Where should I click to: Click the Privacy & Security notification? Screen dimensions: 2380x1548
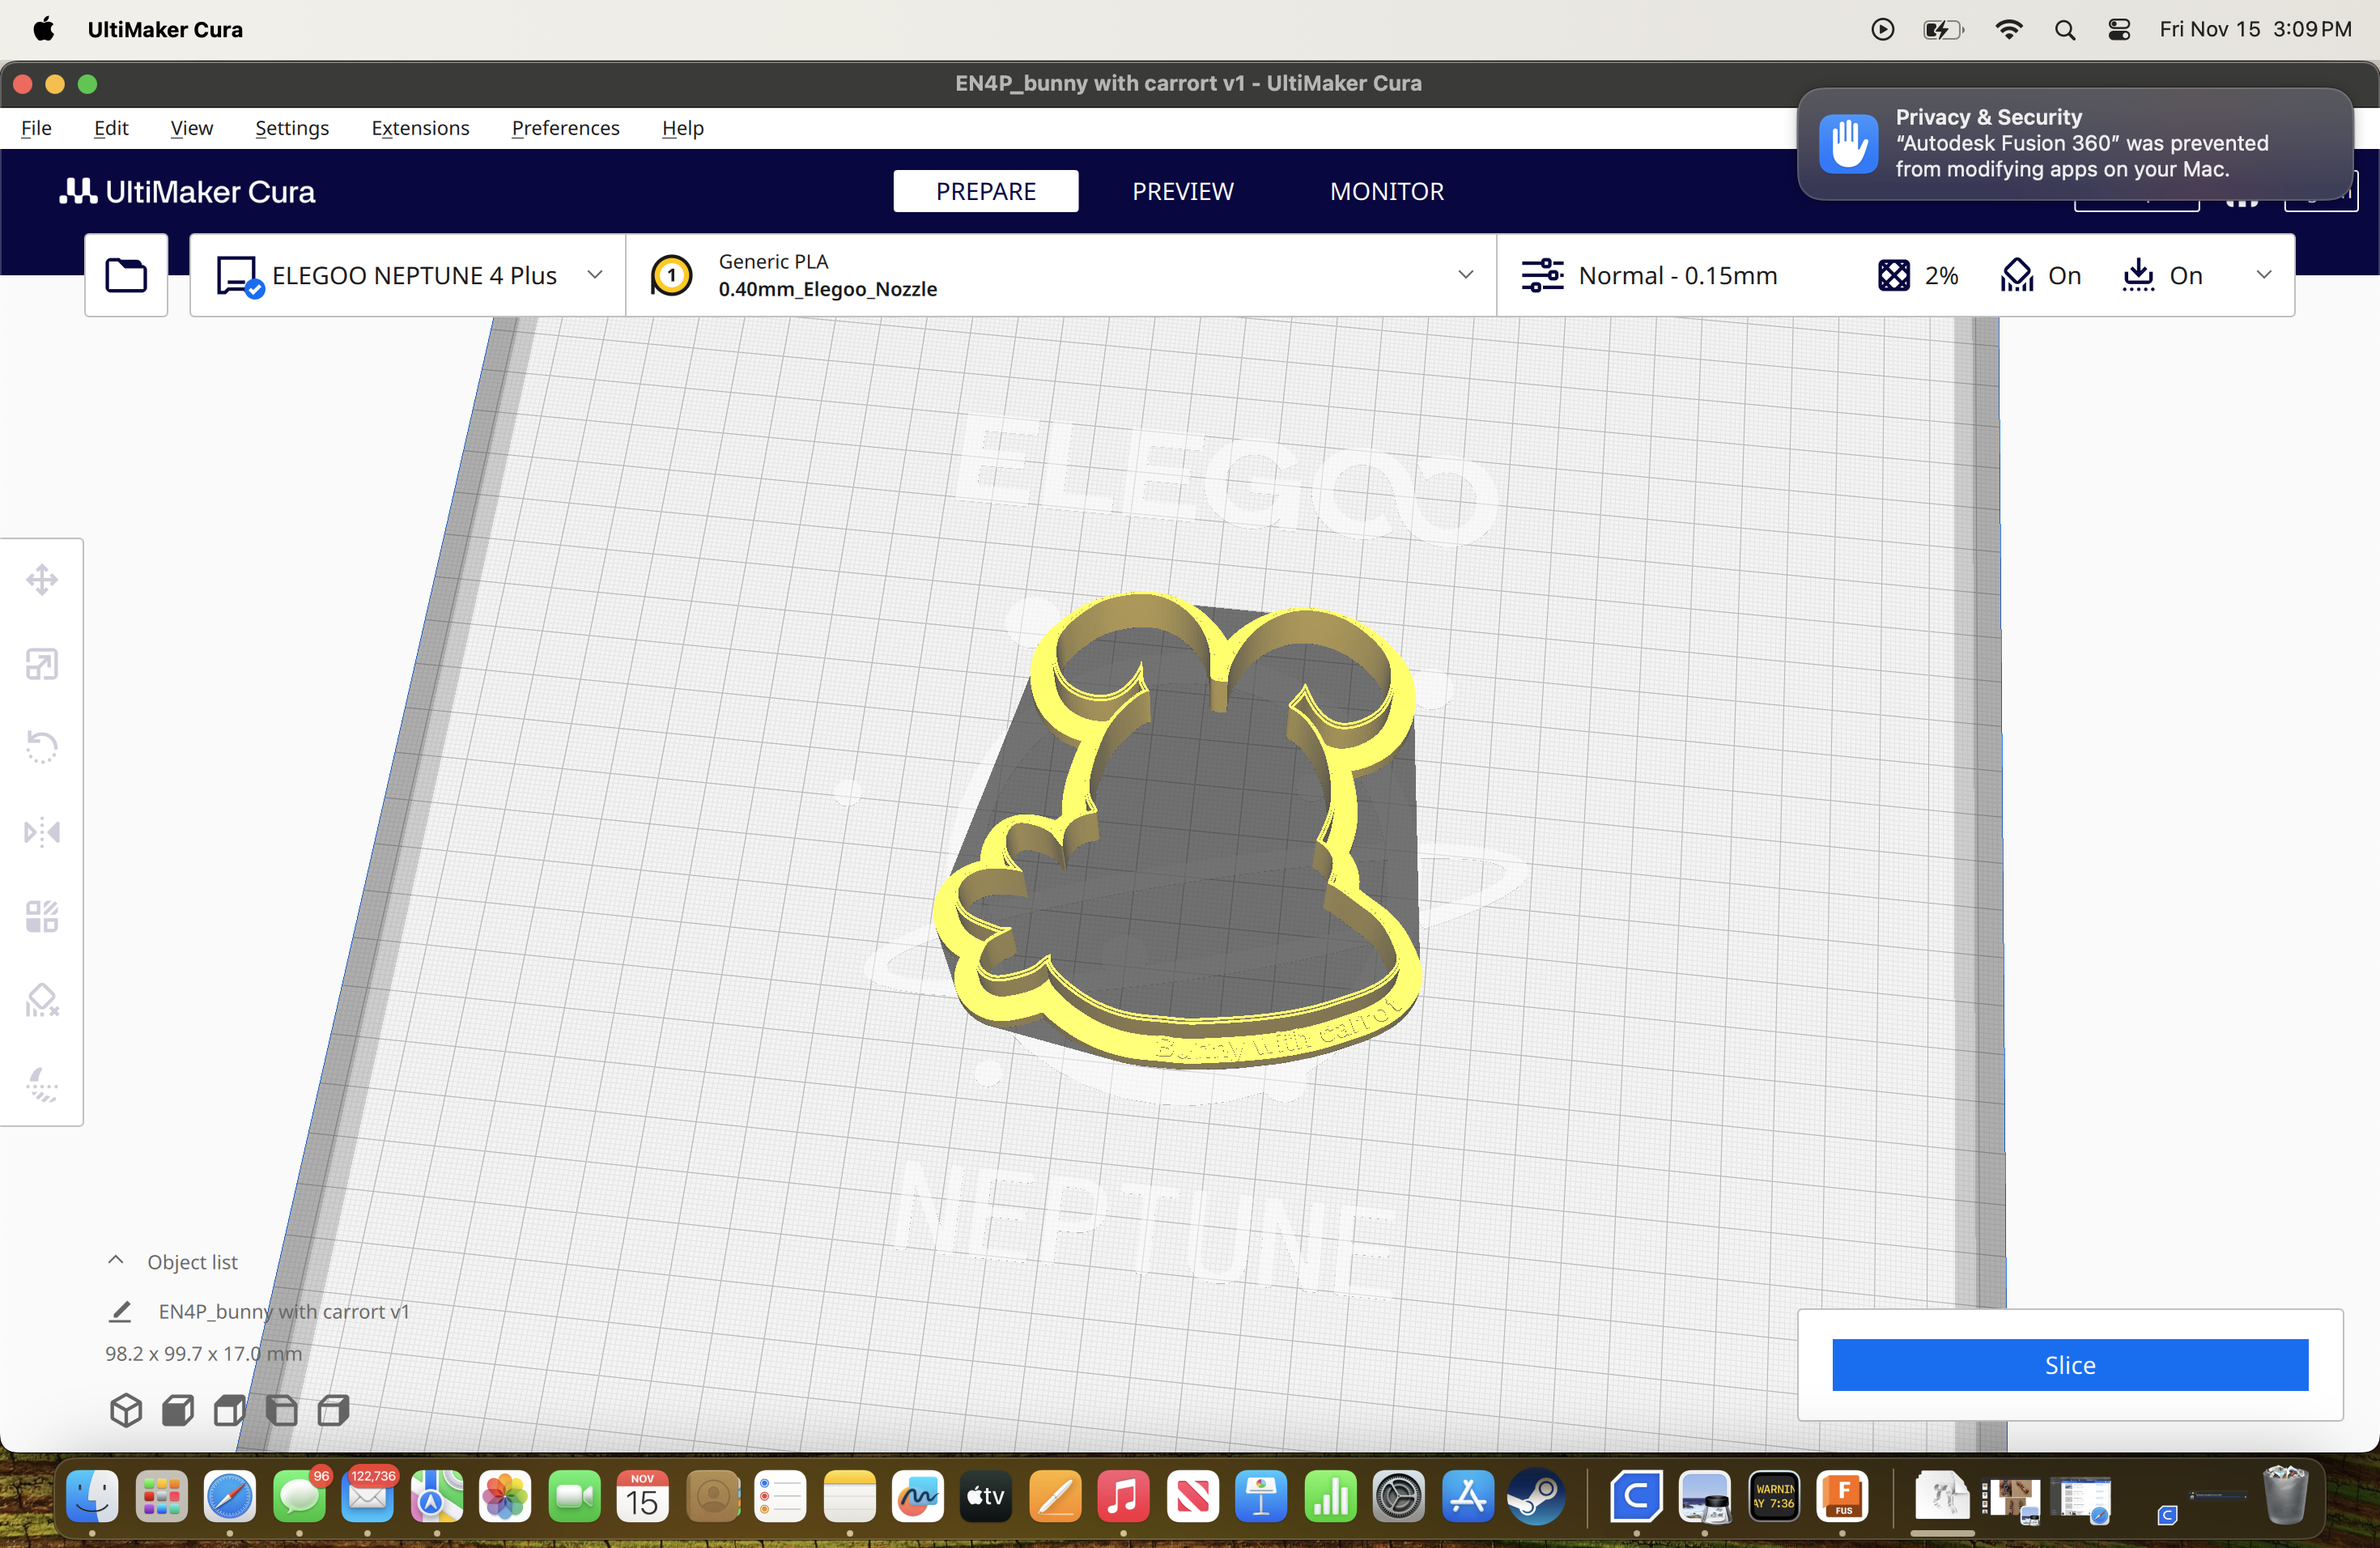click(x=2075, y=143)
